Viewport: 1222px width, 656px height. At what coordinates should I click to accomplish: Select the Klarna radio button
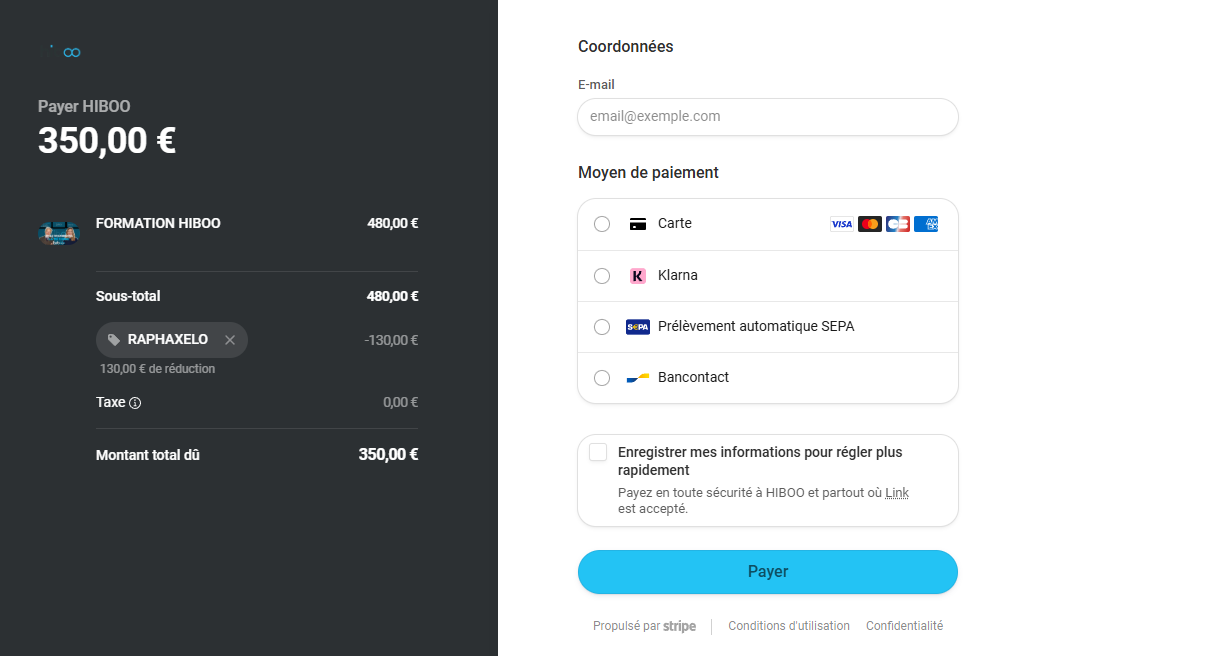(x=602, y=276)
